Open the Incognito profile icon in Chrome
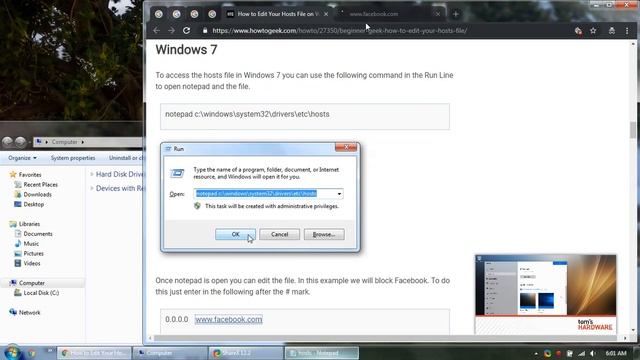This screenshot has width=640, height=360. tap(611, 31)
